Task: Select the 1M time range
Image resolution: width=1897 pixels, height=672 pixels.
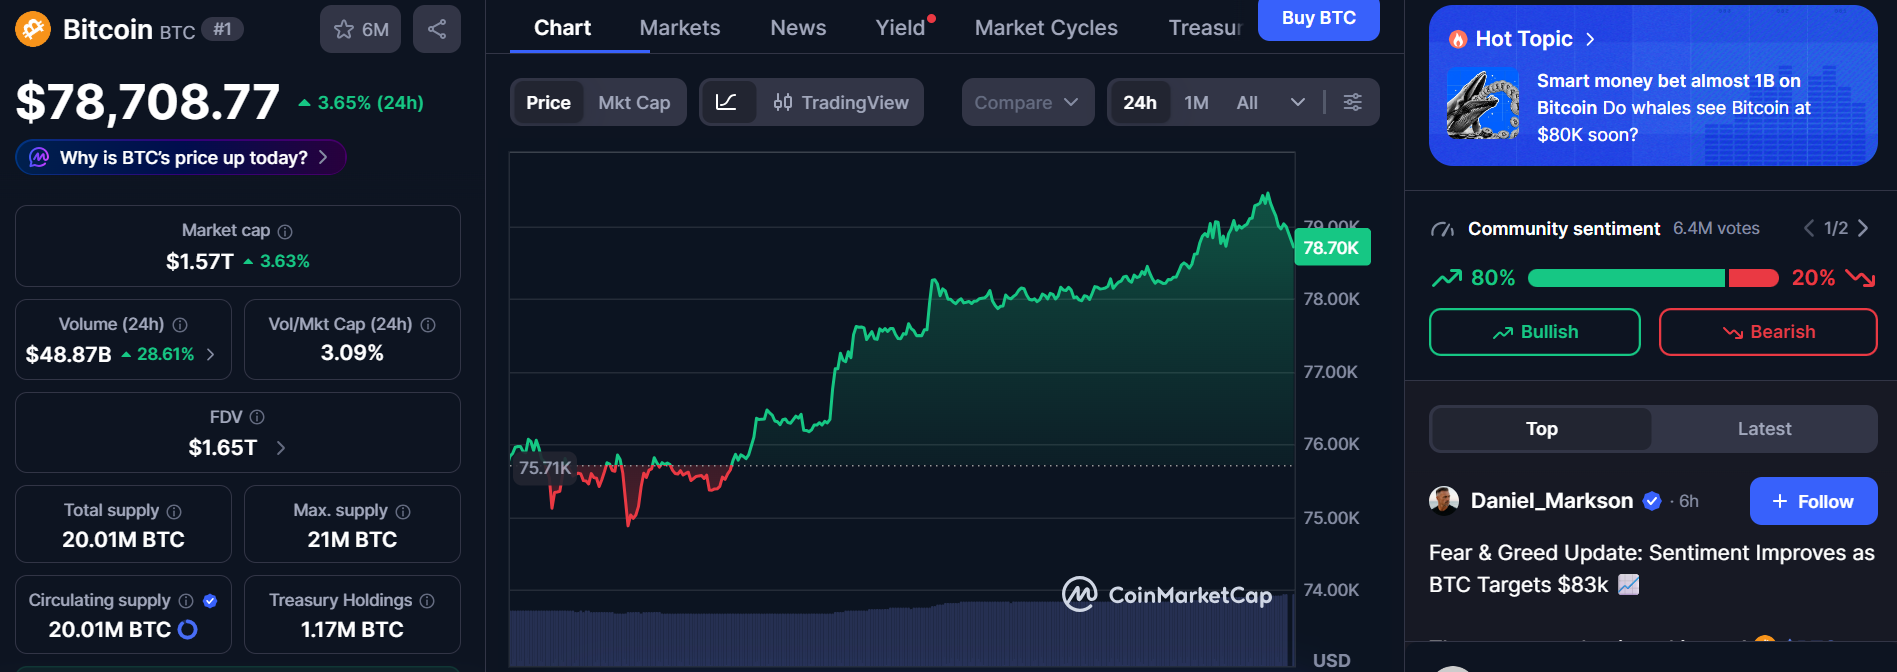Action: click(1196, 102)
